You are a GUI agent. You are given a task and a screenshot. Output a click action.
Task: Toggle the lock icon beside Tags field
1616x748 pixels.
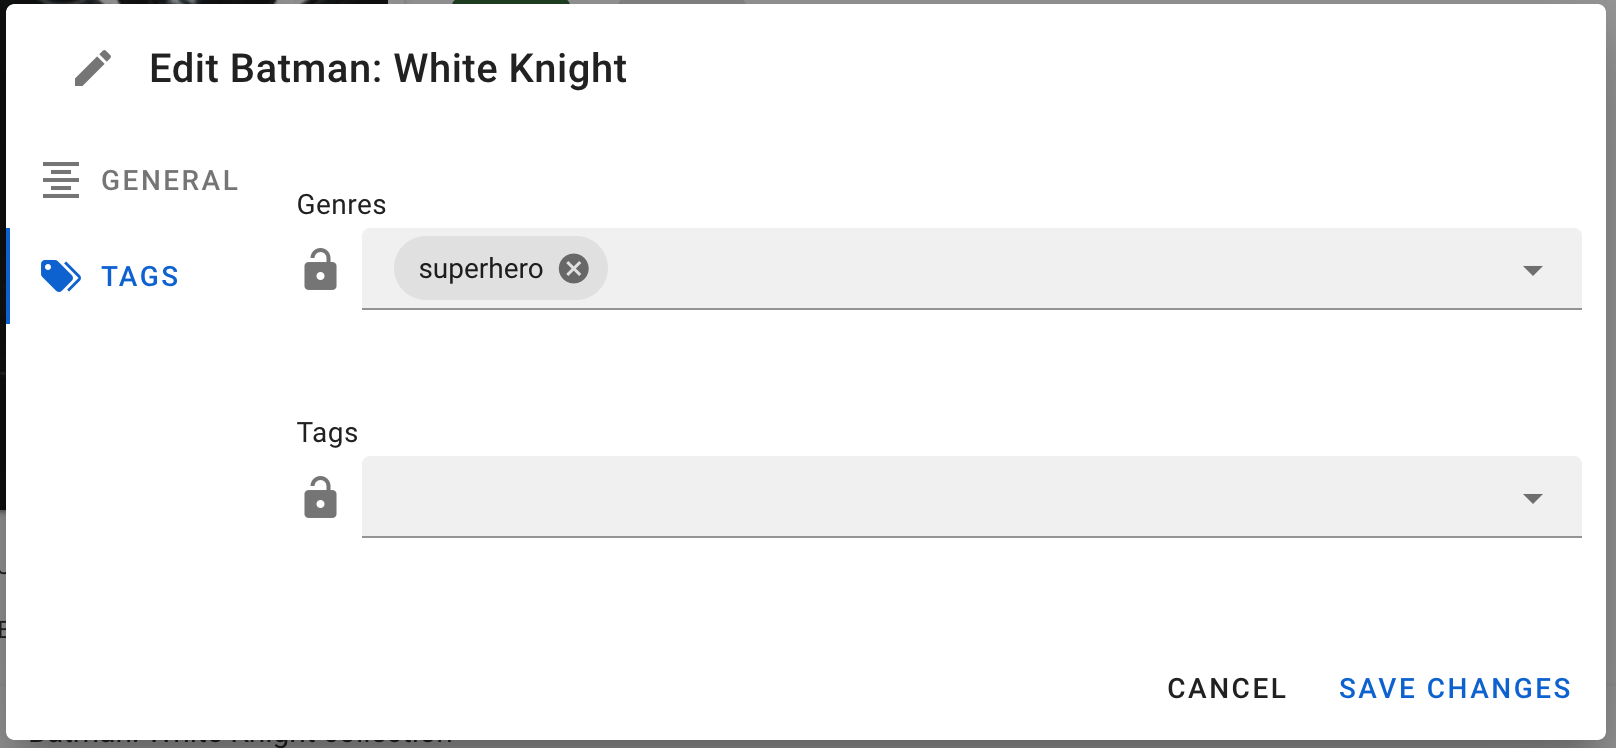(x=320, y=498)
